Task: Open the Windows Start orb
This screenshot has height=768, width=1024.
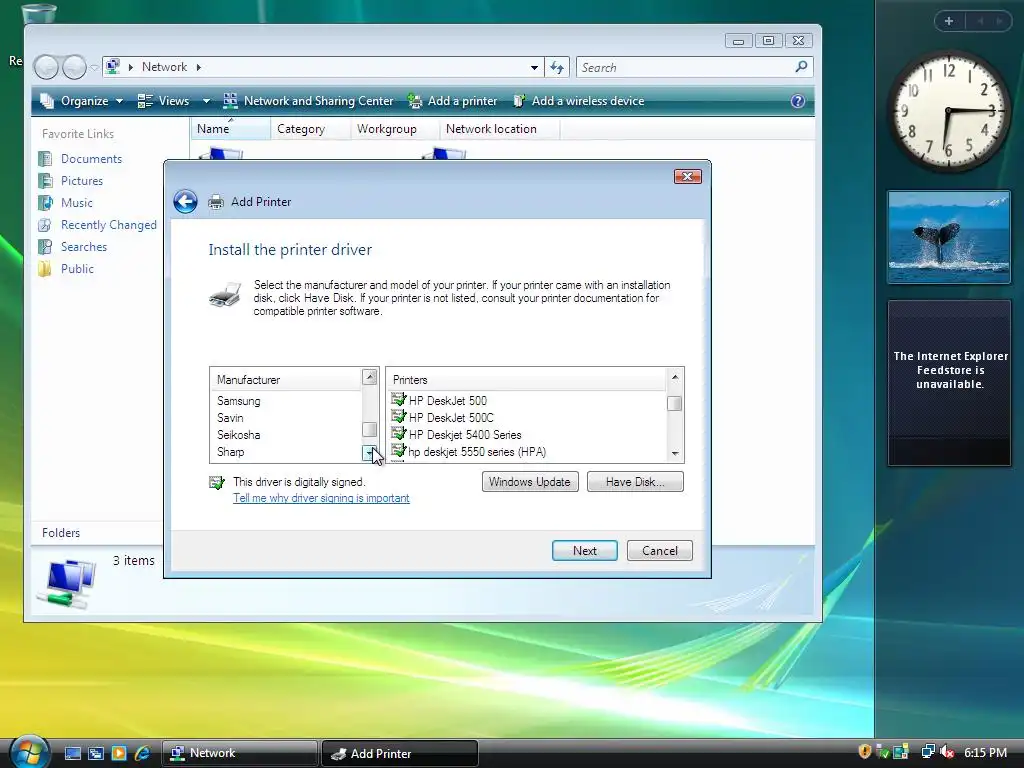Action: [x=29, y=752]
